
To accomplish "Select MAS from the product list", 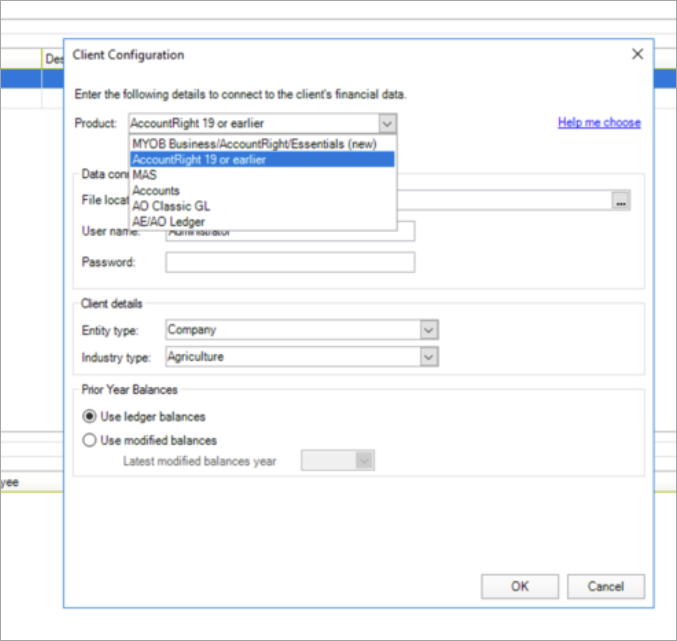I will coord(263,175).
